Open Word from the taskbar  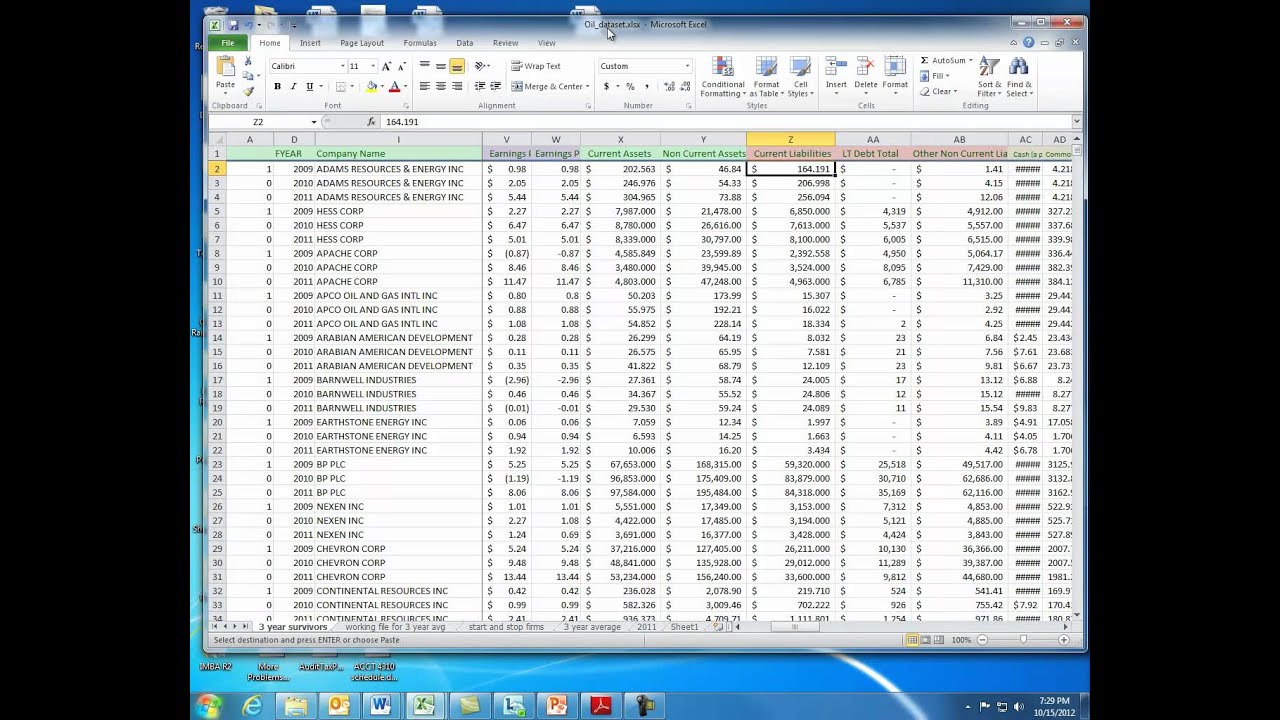click(381, 706)
